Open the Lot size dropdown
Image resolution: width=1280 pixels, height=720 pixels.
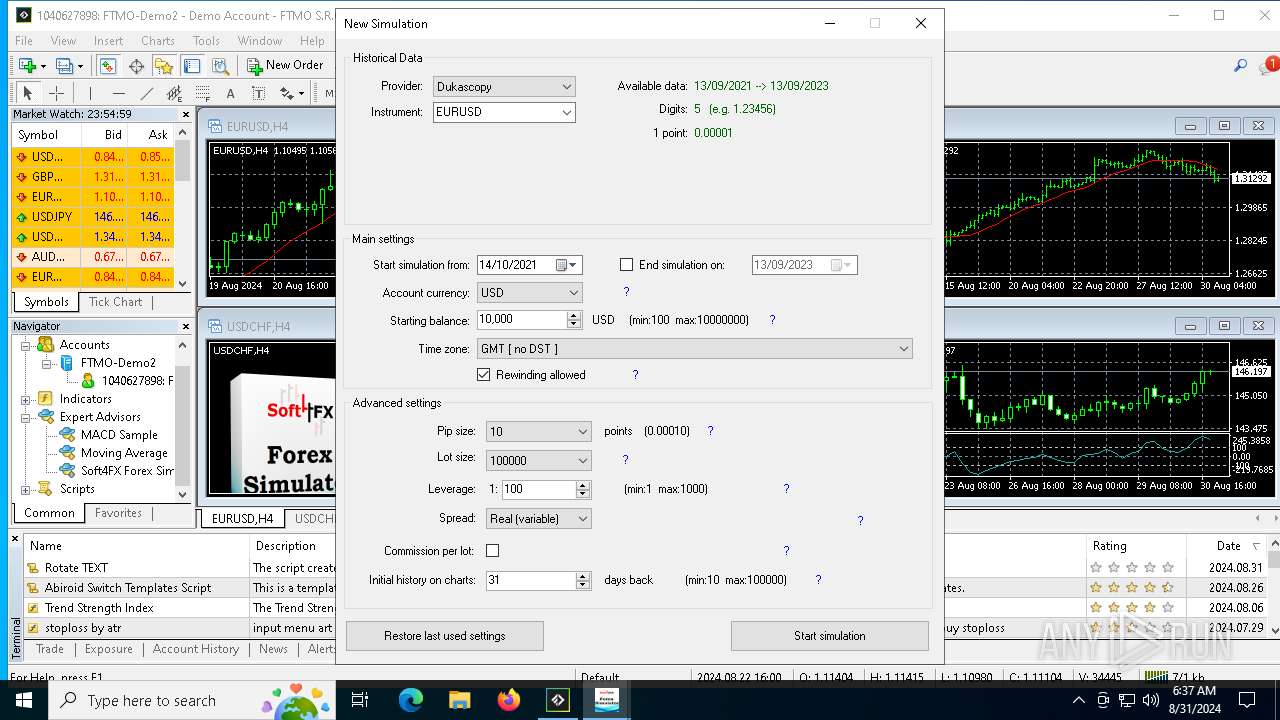538,460
